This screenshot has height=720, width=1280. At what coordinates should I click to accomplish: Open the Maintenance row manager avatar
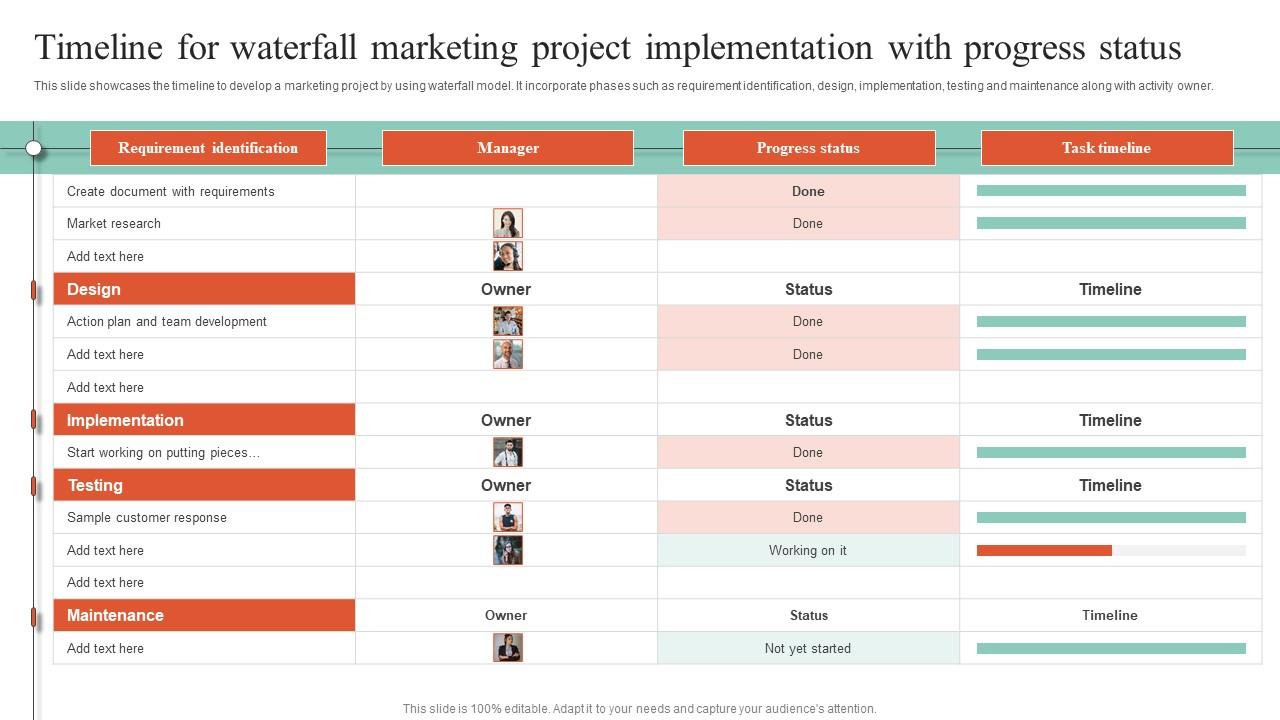[507, 647]
